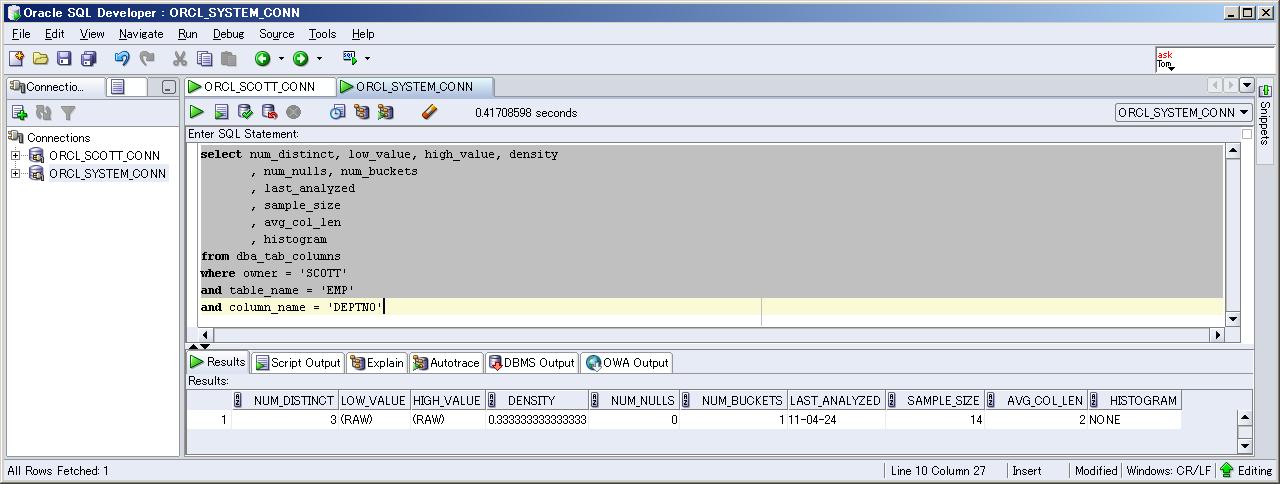
Task: Click the Execute Statement green arrow
Action: (197, 112)
